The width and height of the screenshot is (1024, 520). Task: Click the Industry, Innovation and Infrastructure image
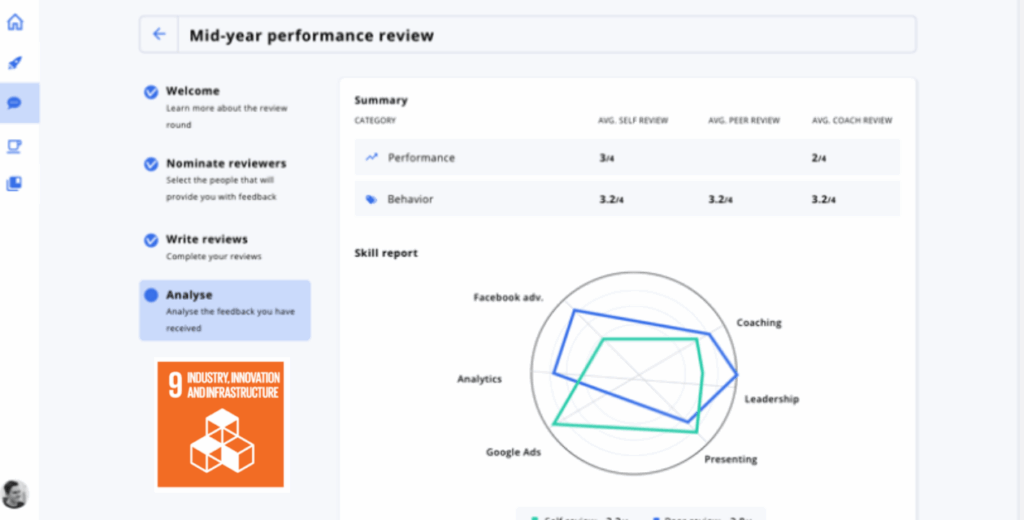click(x=220, y=424)
